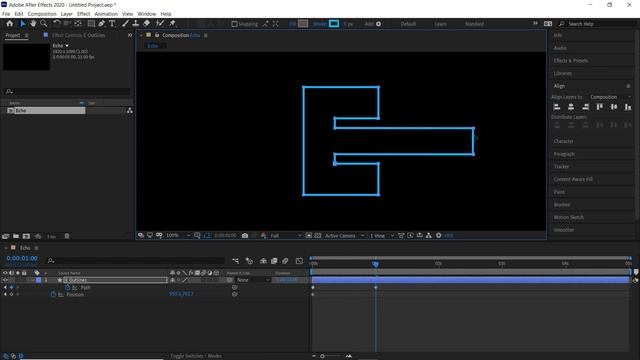The image size is (640, 360).
Task: Select the Selection arrow tool
Action: coord(22,24)
